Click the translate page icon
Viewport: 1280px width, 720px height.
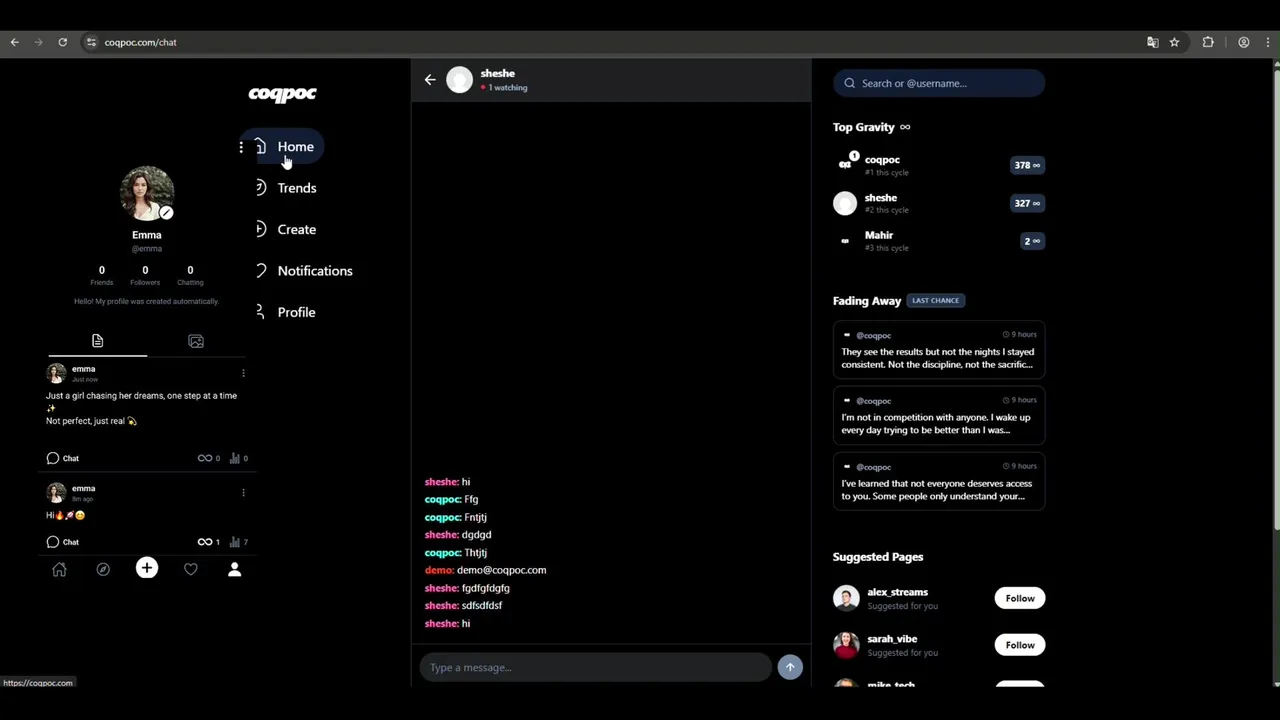[1152, 42]
